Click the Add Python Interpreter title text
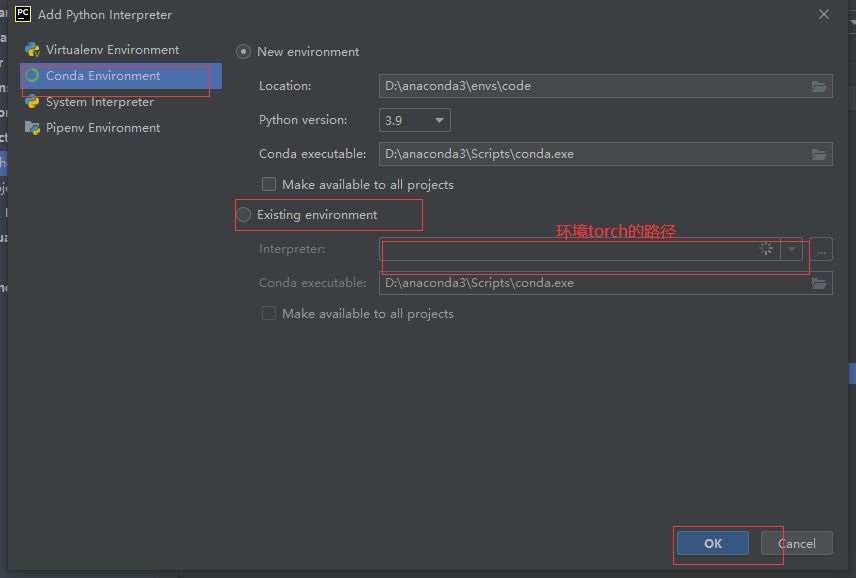Image resolution: width=856 pixels, height=578 pixels. [105, 15]
